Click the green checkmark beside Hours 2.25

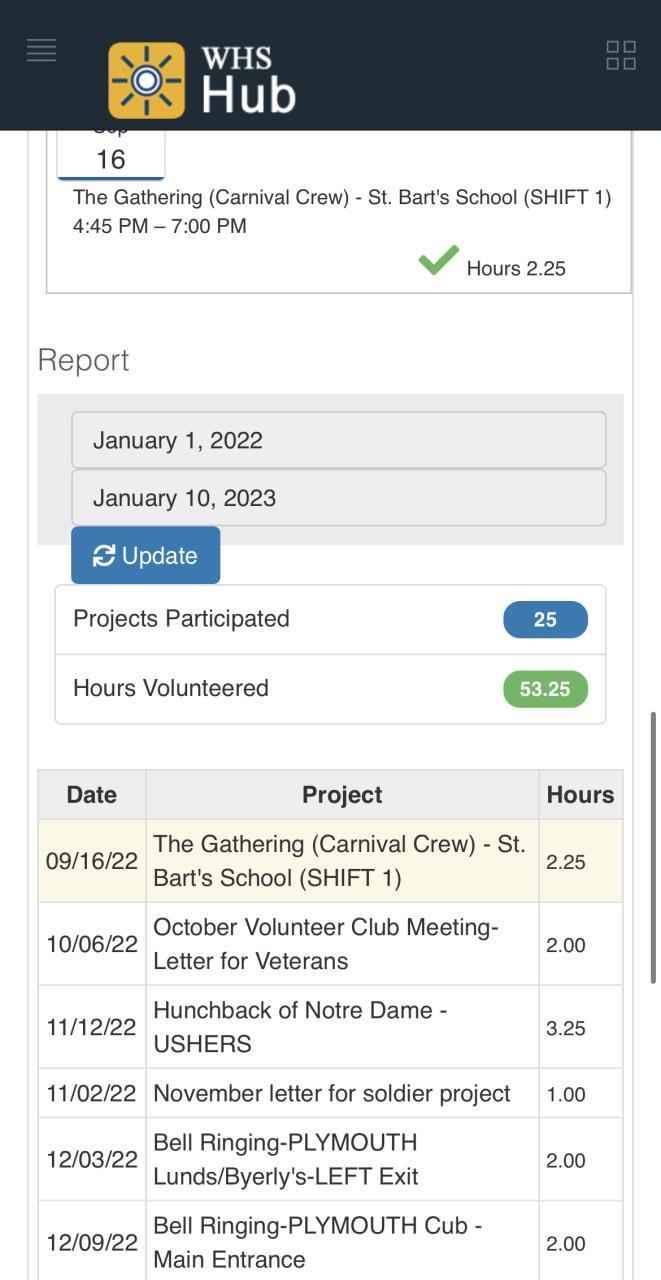click(x=438, y=261)
